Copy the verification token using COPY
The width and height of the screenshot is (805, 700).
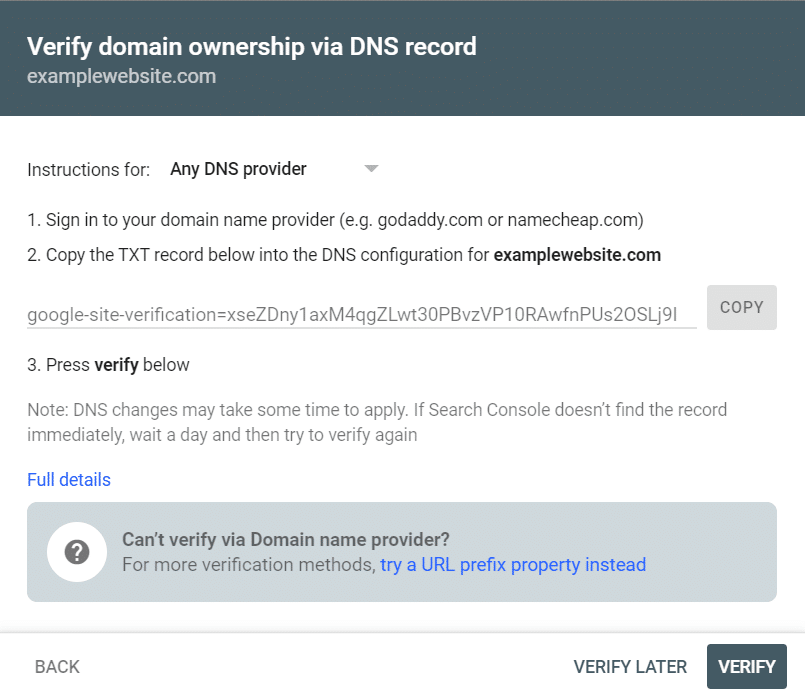click(741, 307)
